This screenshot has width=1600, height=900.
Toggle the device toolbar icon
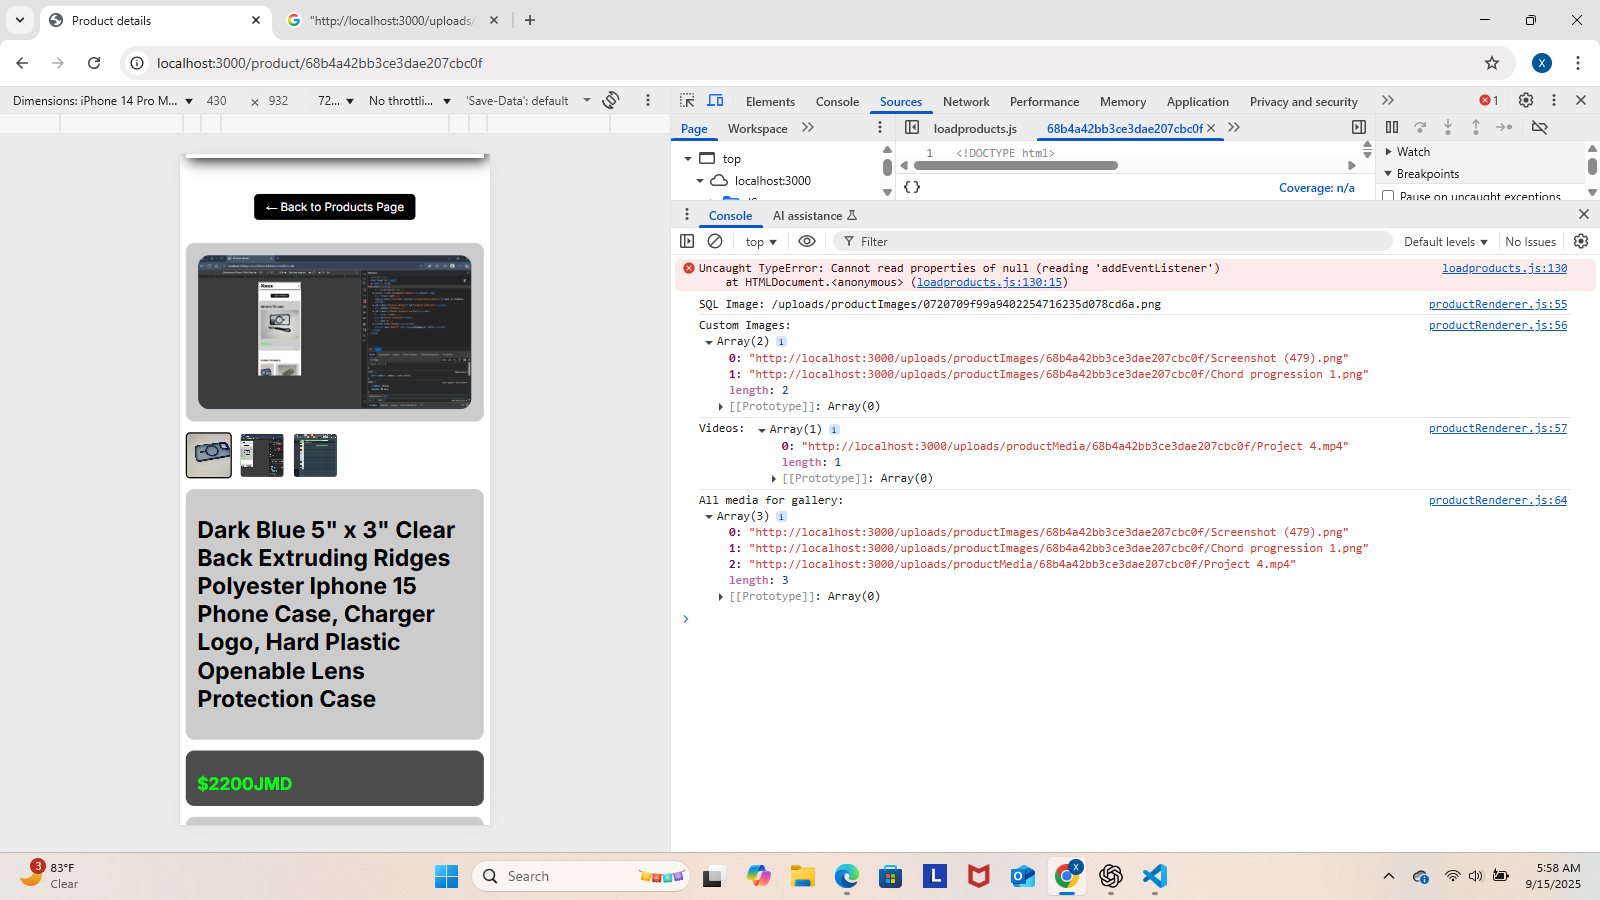(x=716, y=101)
